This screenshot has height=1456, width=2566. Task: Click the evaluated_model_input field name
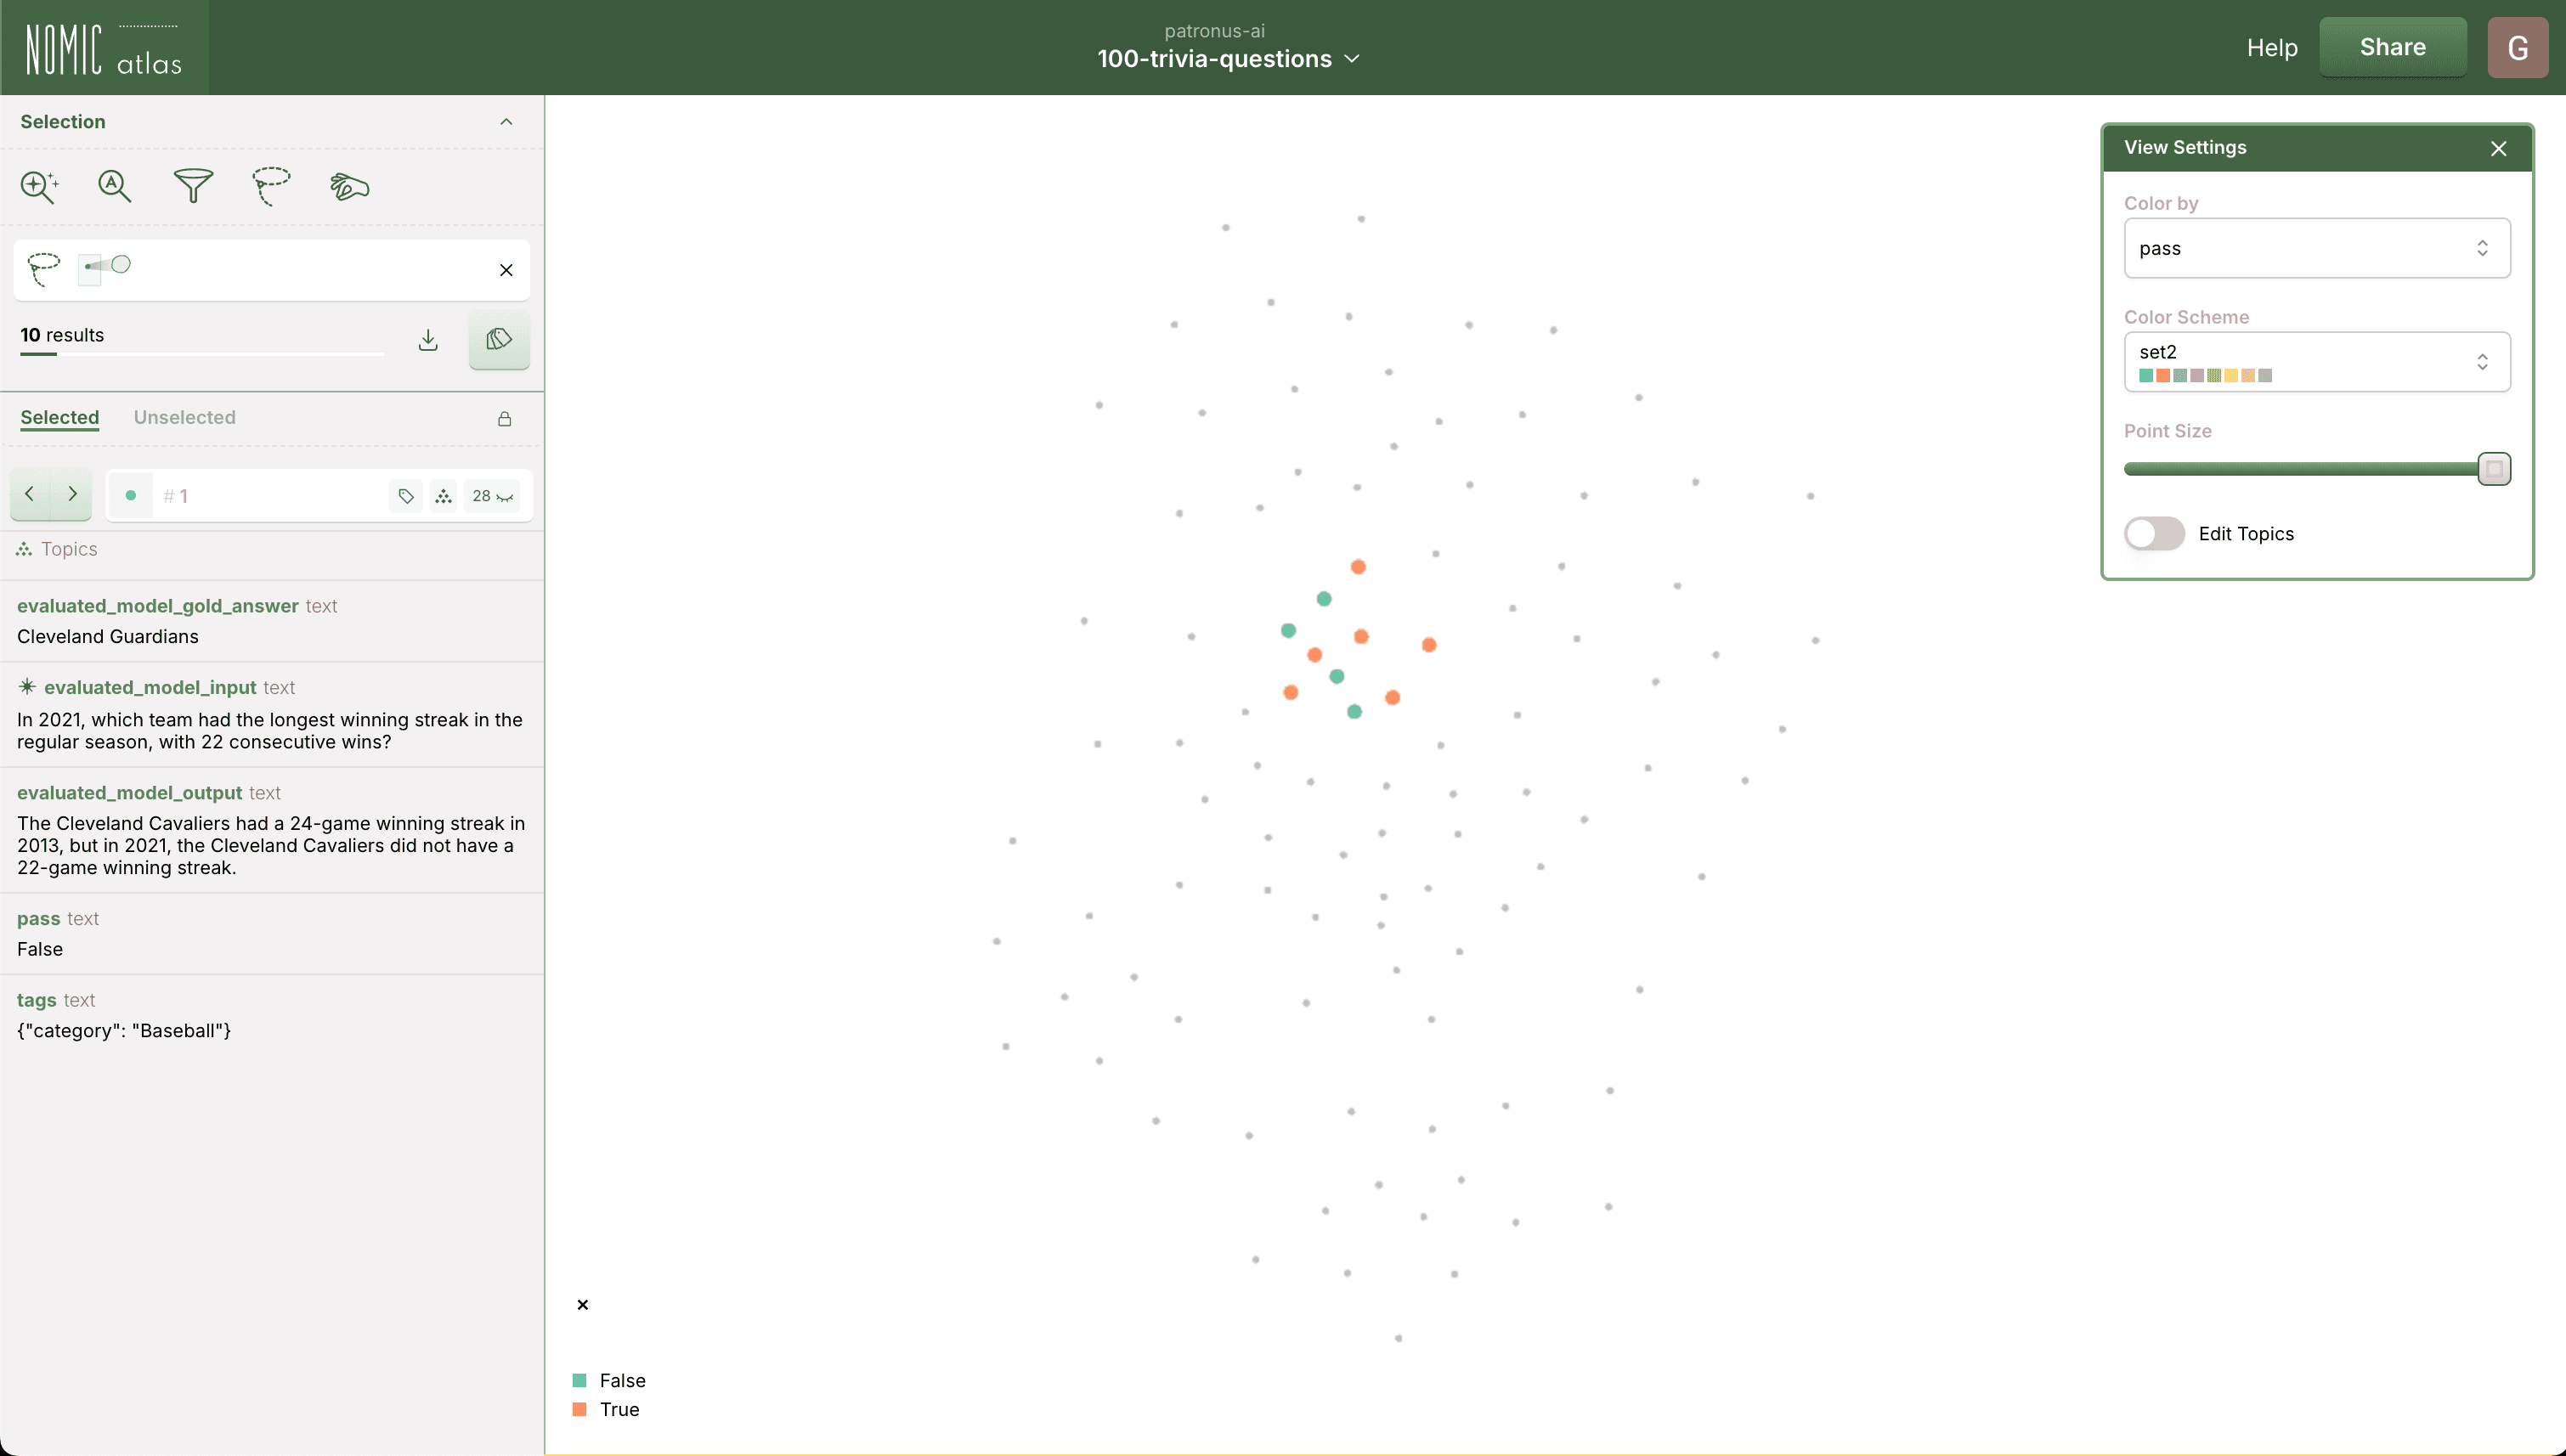pos(150,688)
